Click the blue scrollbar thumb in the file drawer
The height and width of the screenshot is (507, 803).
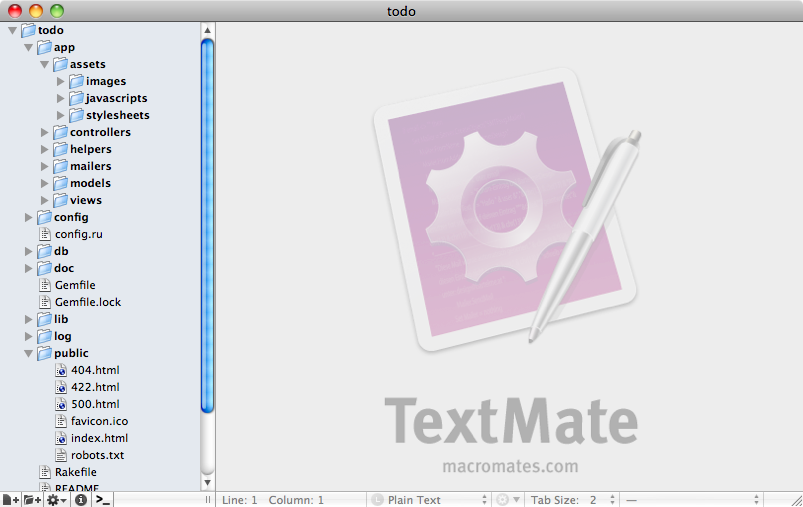coord(207,225)
